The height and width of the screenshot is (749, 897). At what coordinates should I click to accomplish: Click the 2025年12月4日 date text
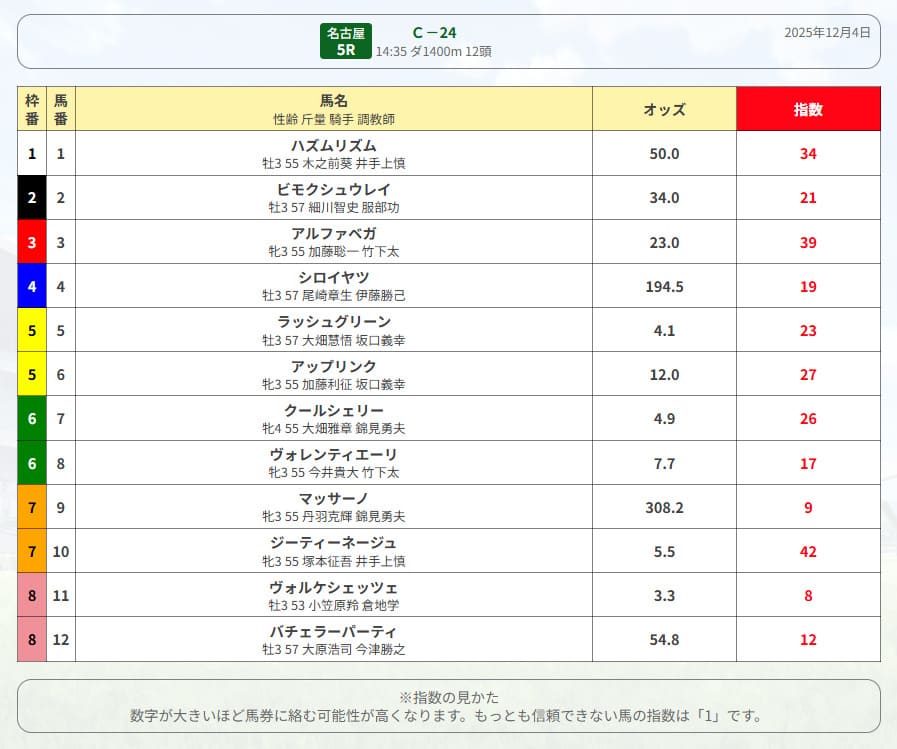pos(827,32)
